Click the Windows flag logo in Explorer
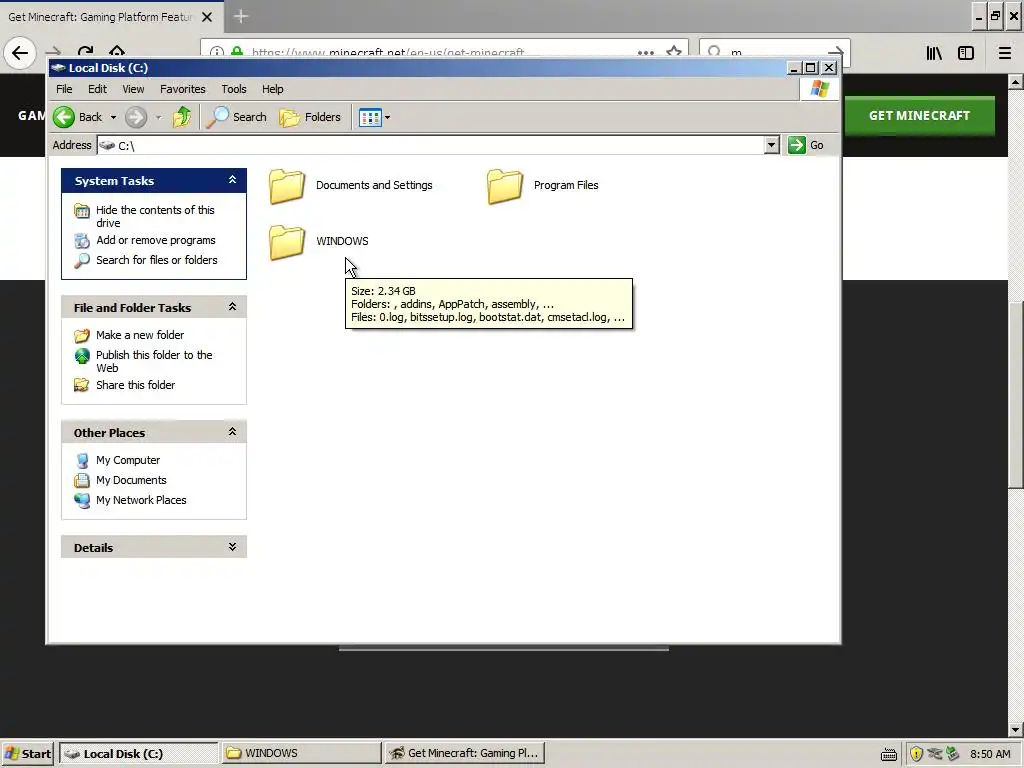This screenshot has height=768, width=1024. (820, 89)
